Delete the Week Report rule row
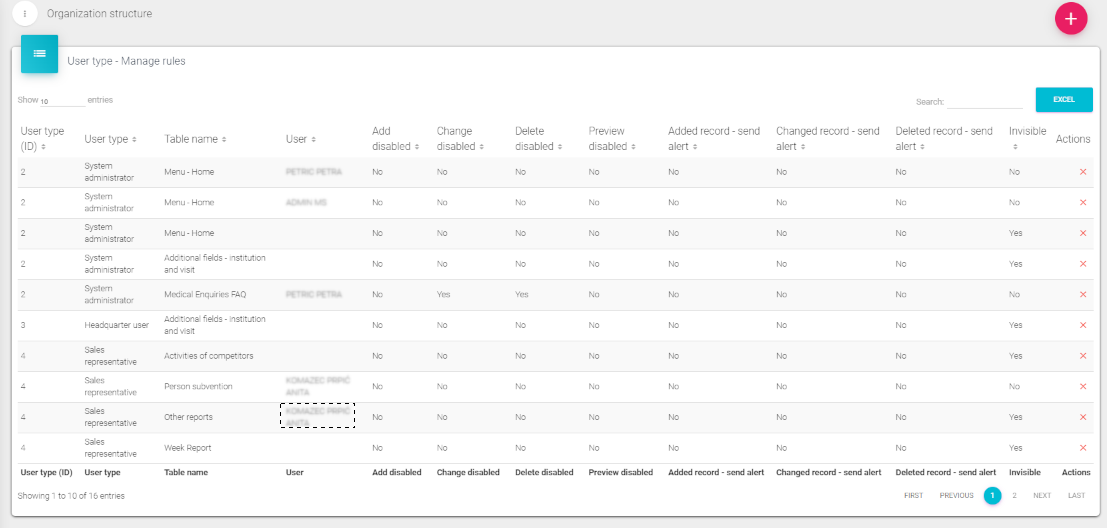Viewport: 1107px width, 528px height. point(1082,448)
